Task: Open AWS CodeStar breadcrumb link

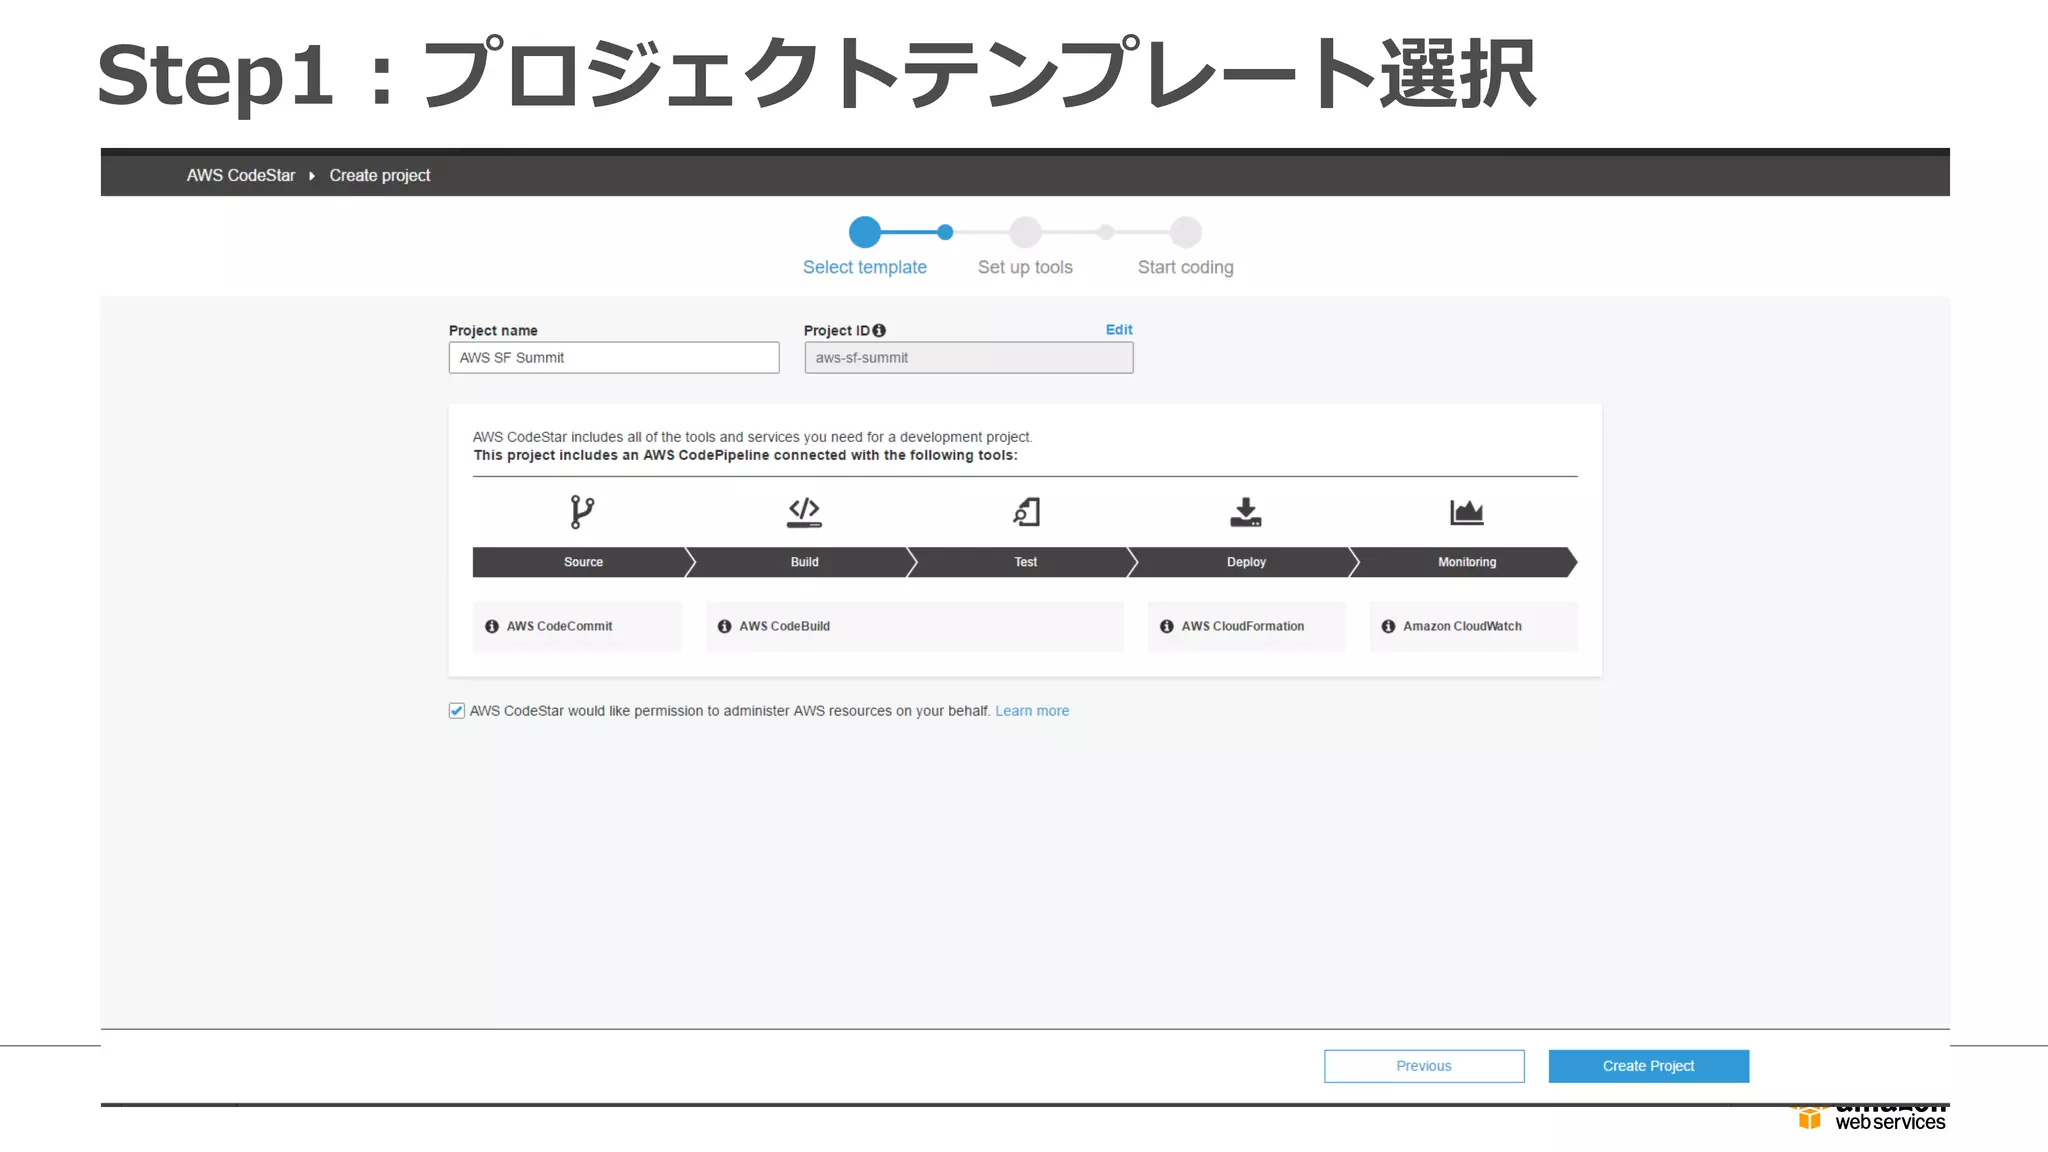Action: [x=241, y=175]
